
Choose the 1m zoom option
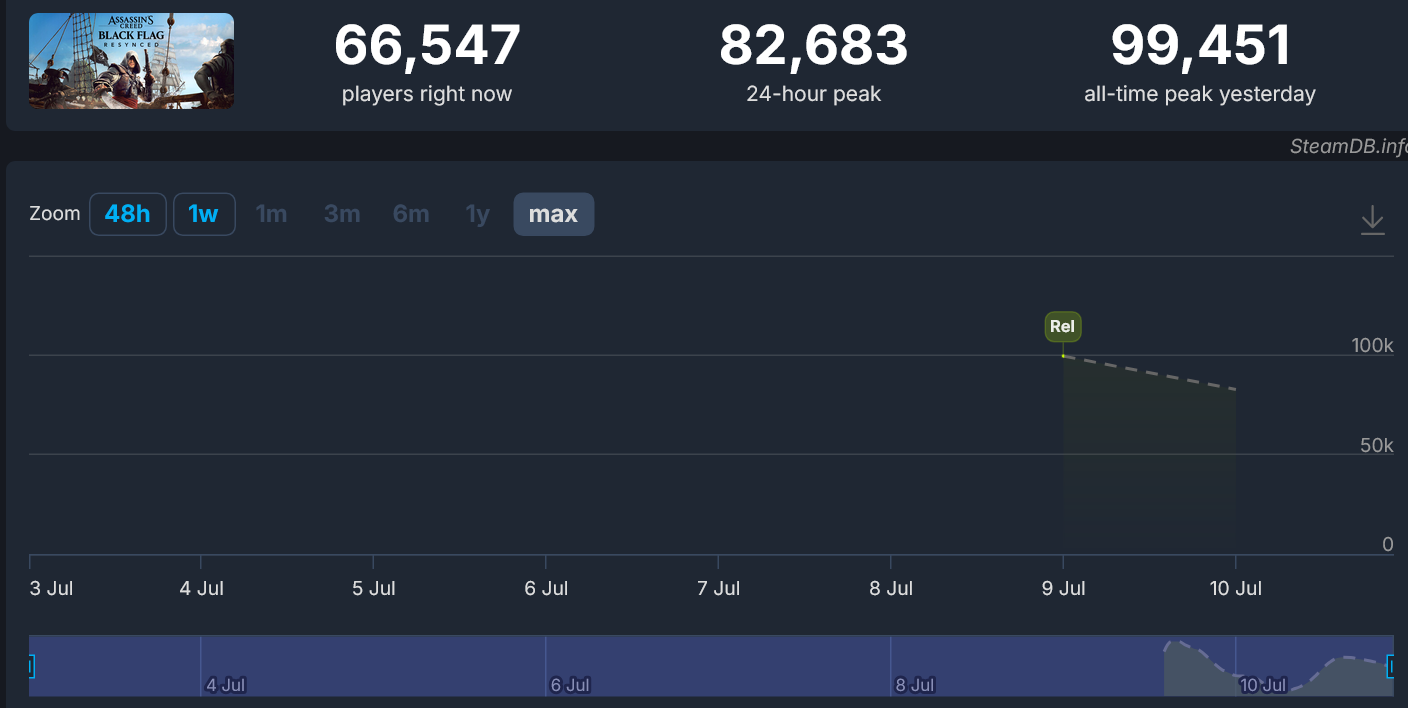point(271,214)
